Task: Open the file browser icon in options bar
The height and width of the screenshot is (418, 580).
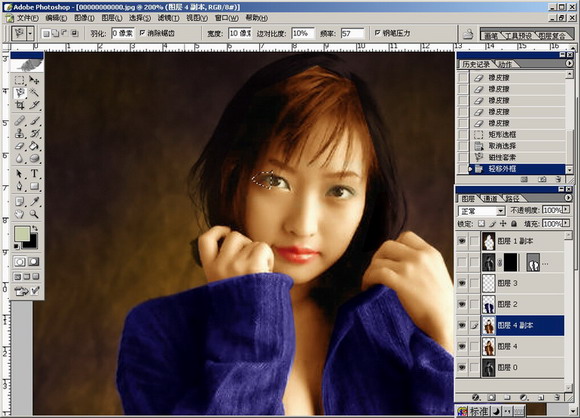Action: [x=468, y=34]
